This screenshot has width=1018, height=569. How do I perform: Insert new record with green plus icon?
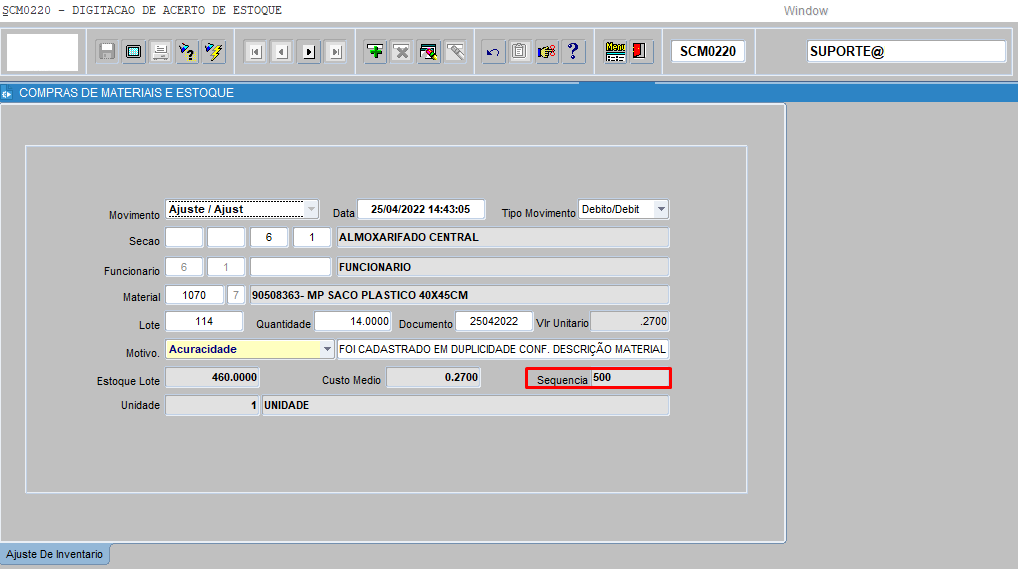point(375,51)
